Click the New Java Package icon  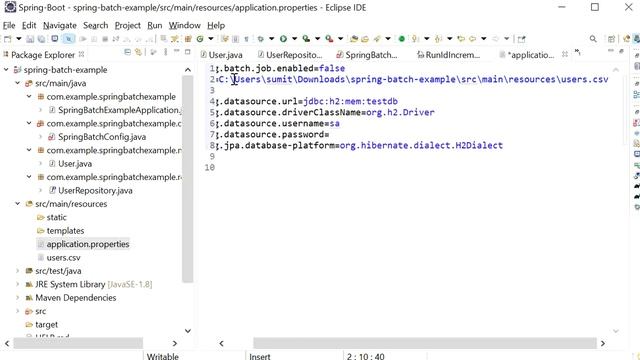coord(188,39)
